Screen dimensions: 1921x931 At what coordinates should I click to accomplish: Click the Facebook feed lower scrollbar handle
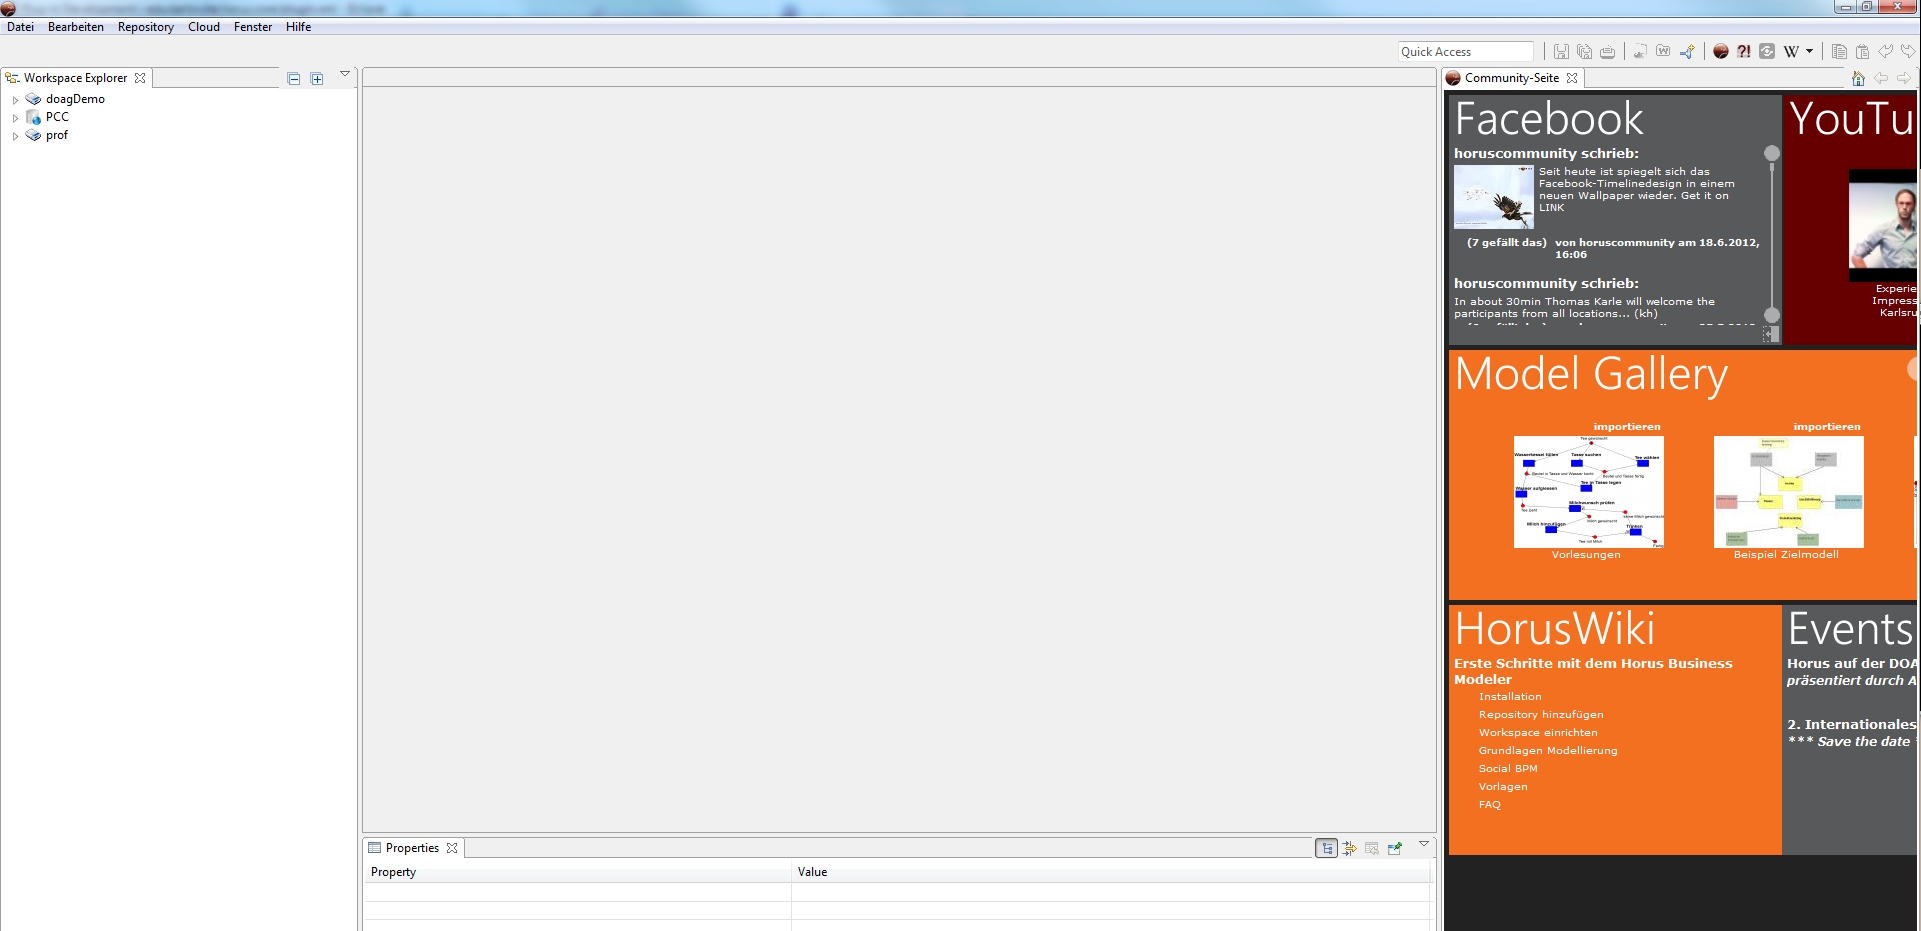click(x=1772, y=315)
